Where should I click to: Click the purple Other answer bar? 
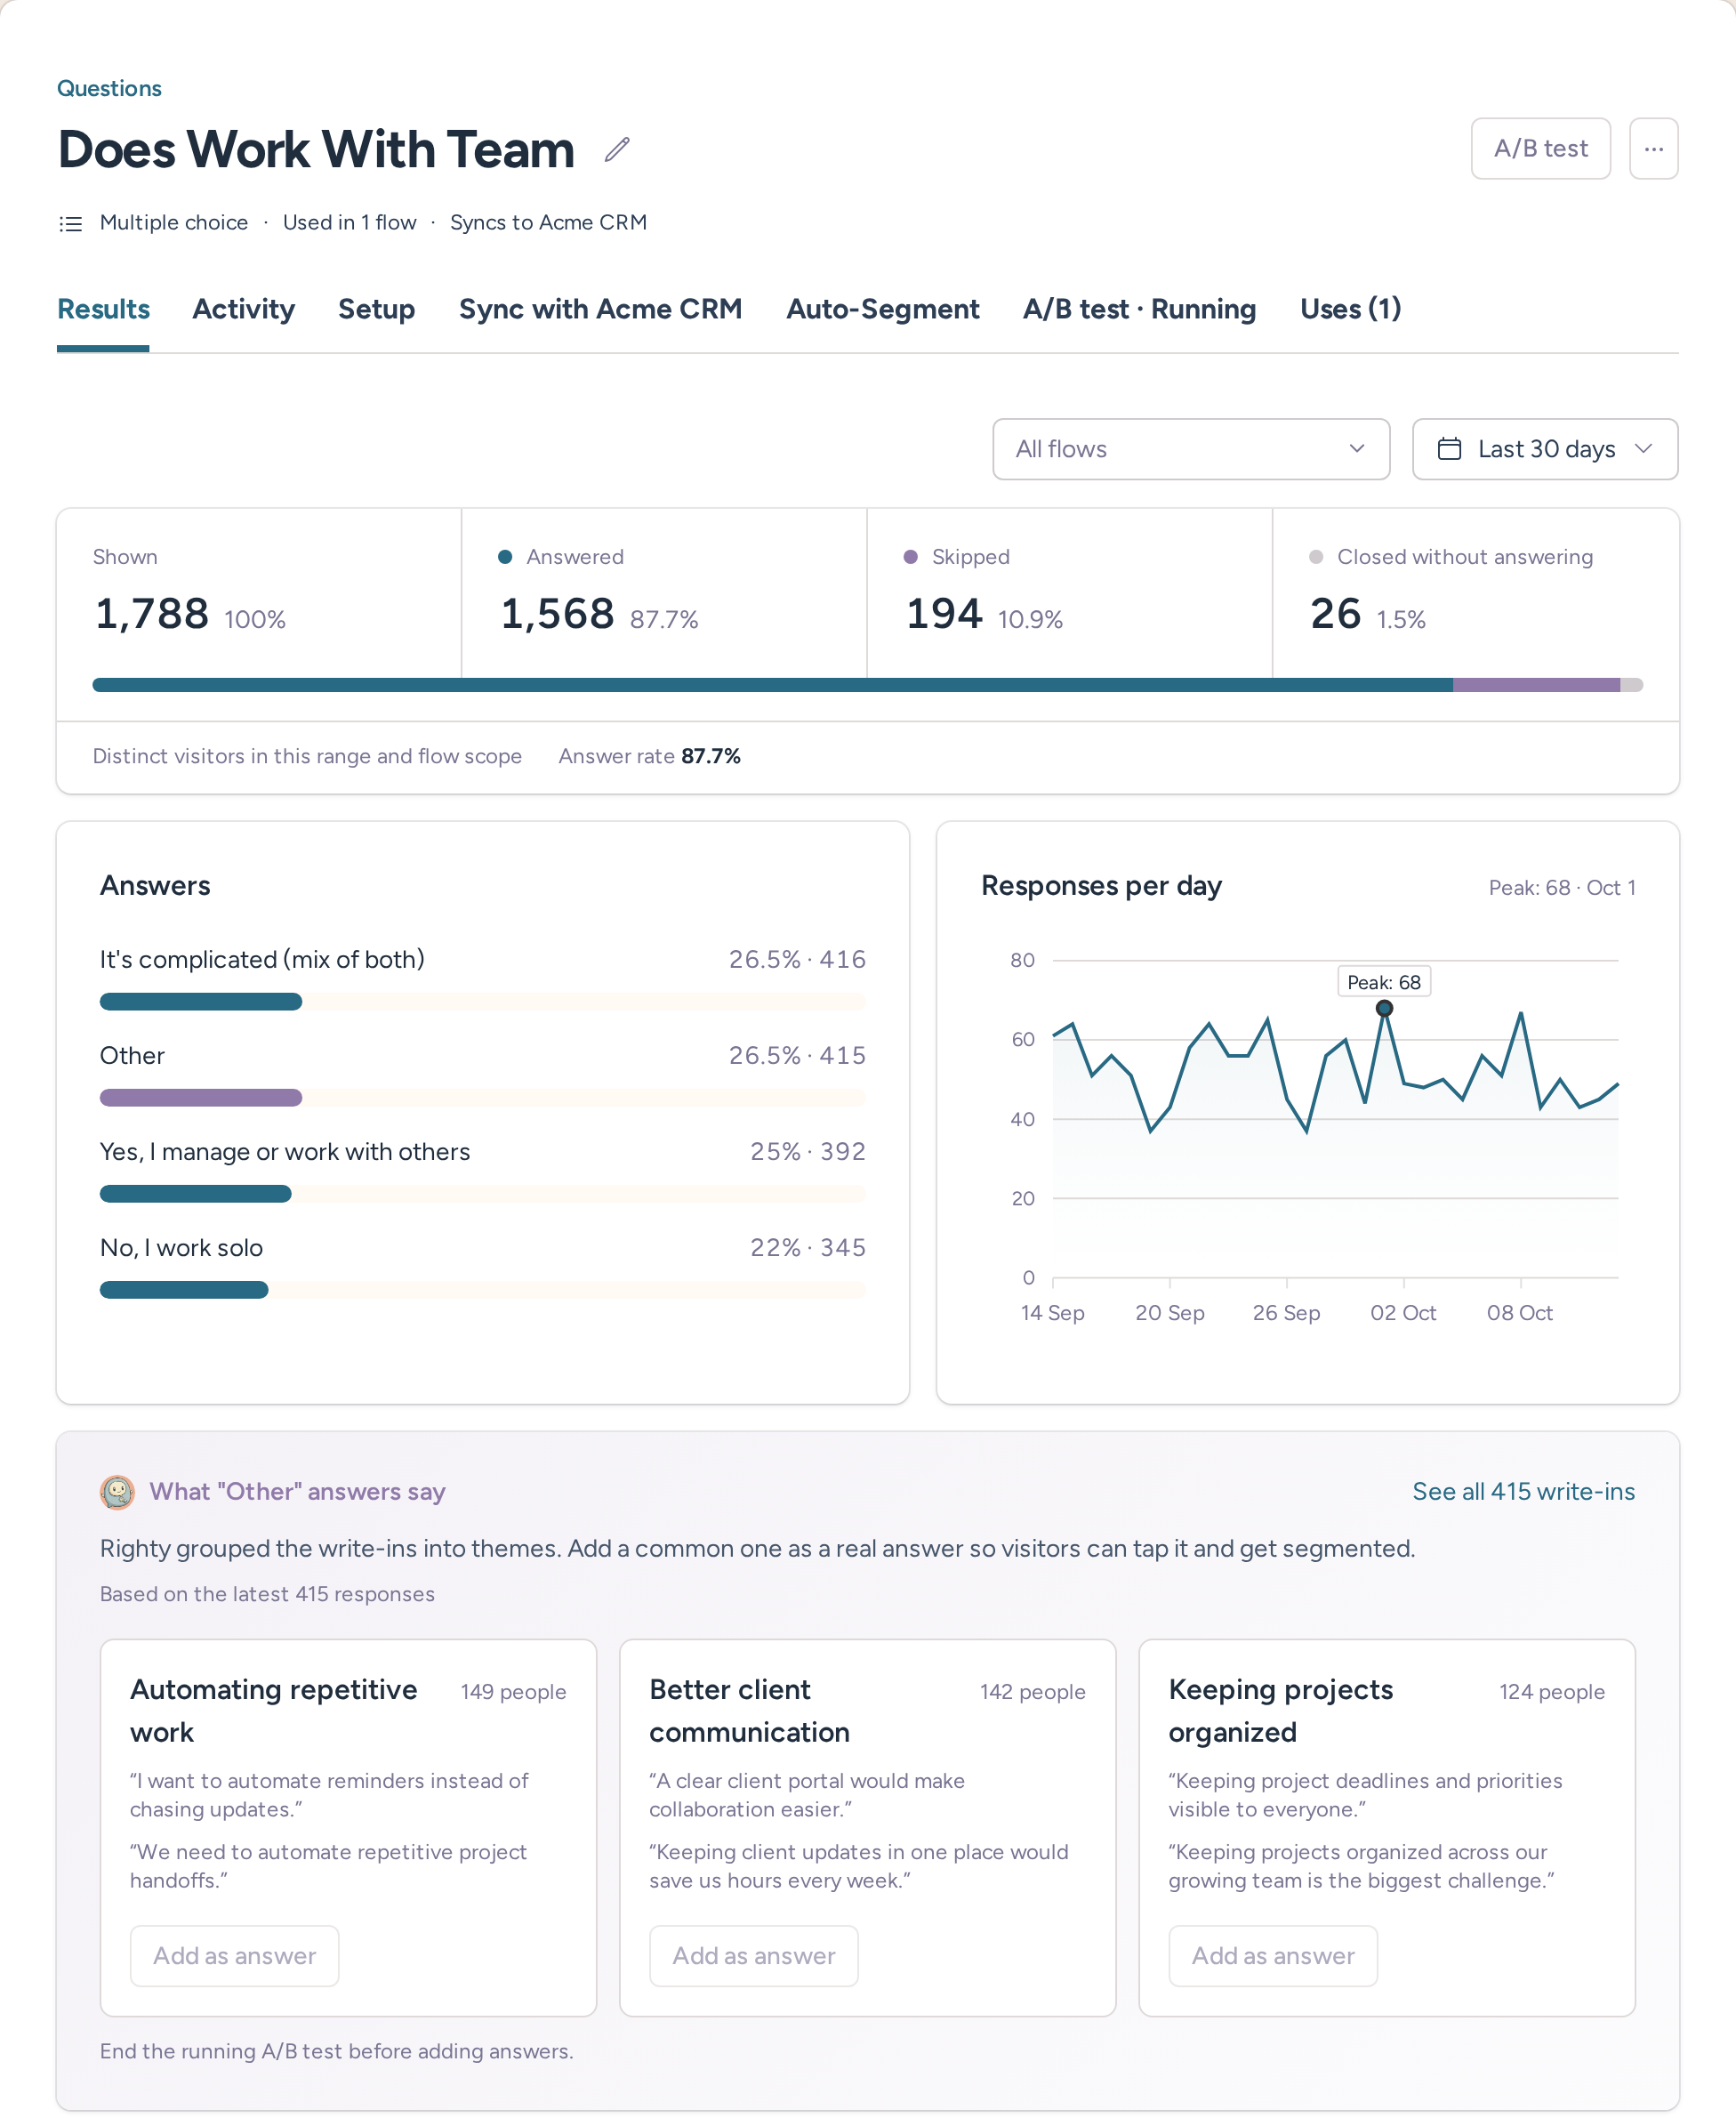click(201, 1098)
